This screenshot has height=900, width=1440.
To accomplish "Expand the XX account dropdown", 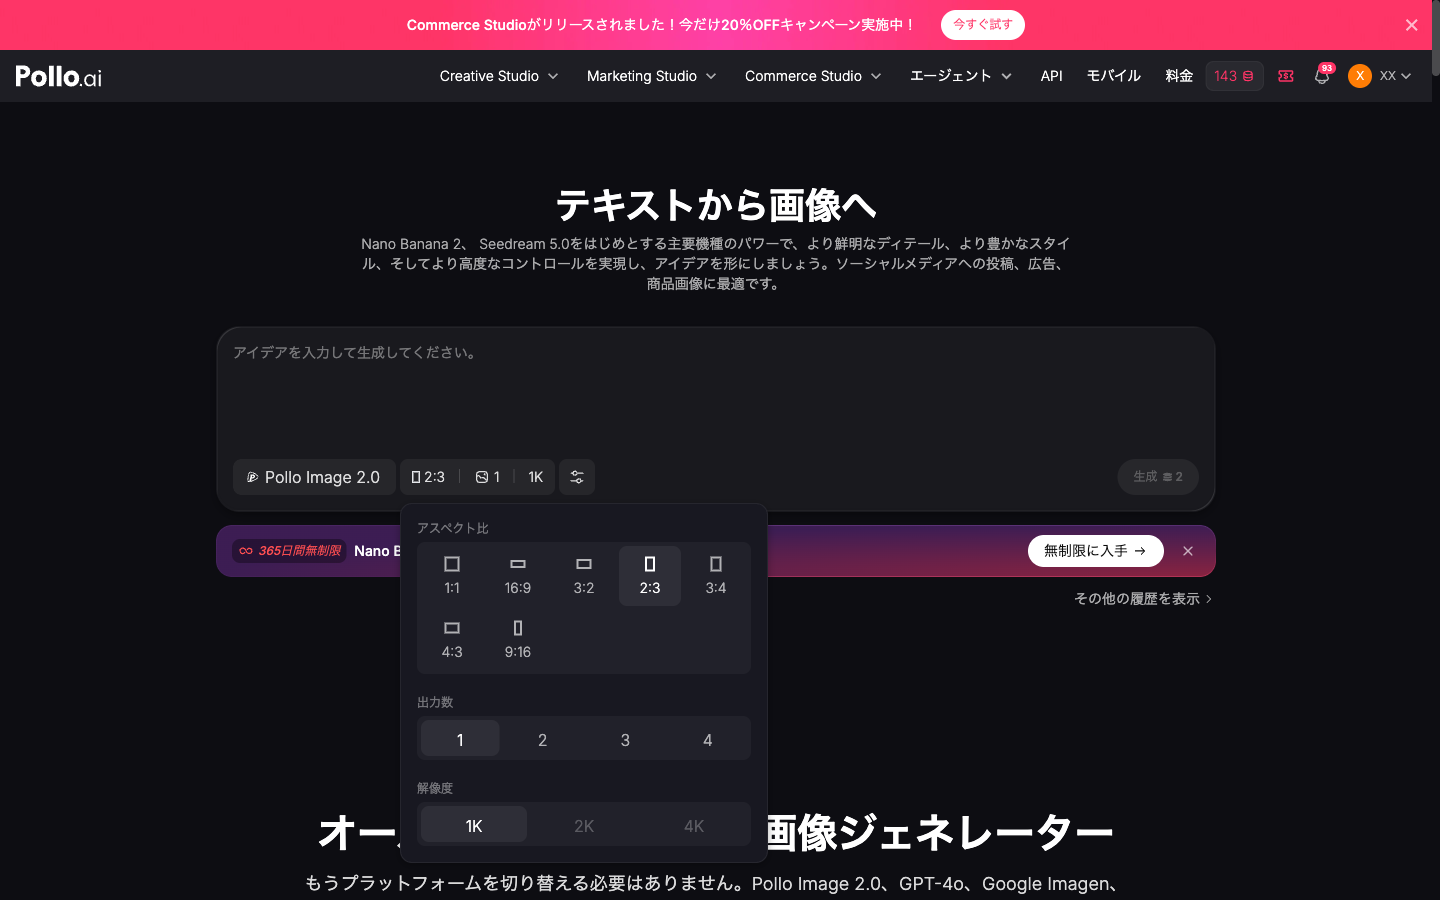I will [1395, 76].
